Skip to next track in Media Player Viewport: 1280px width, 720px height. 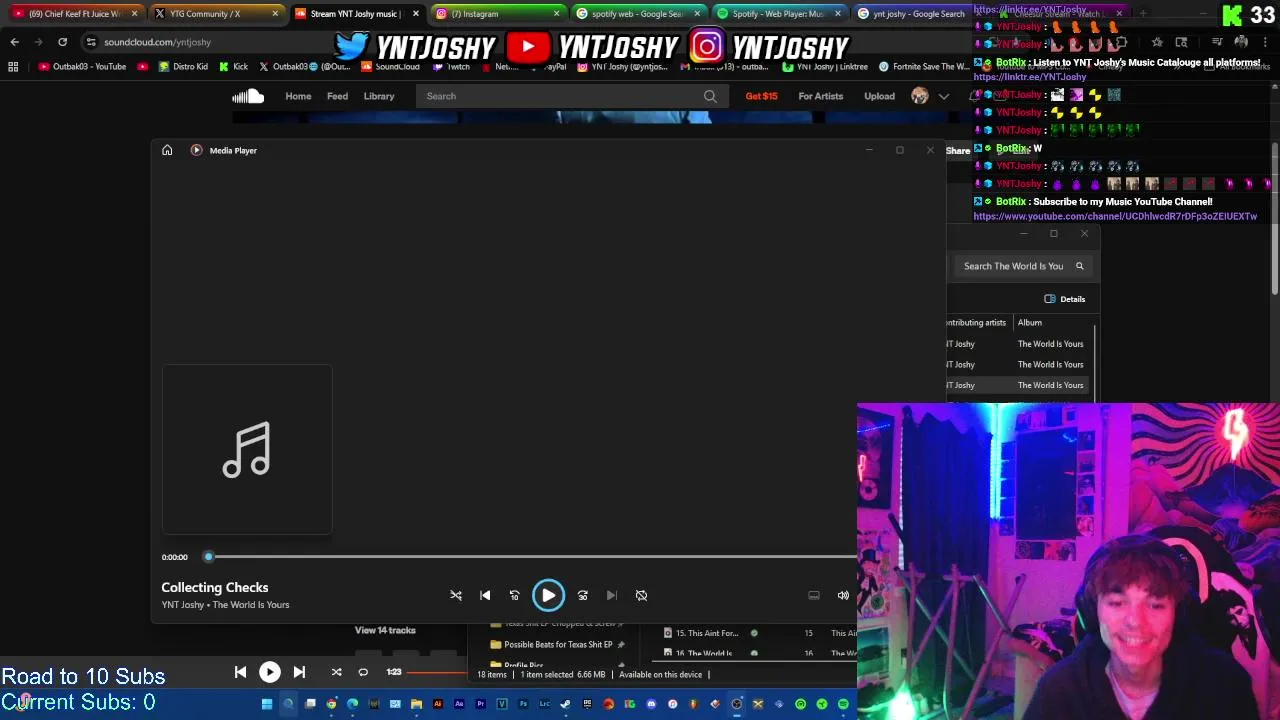point(612,595)
